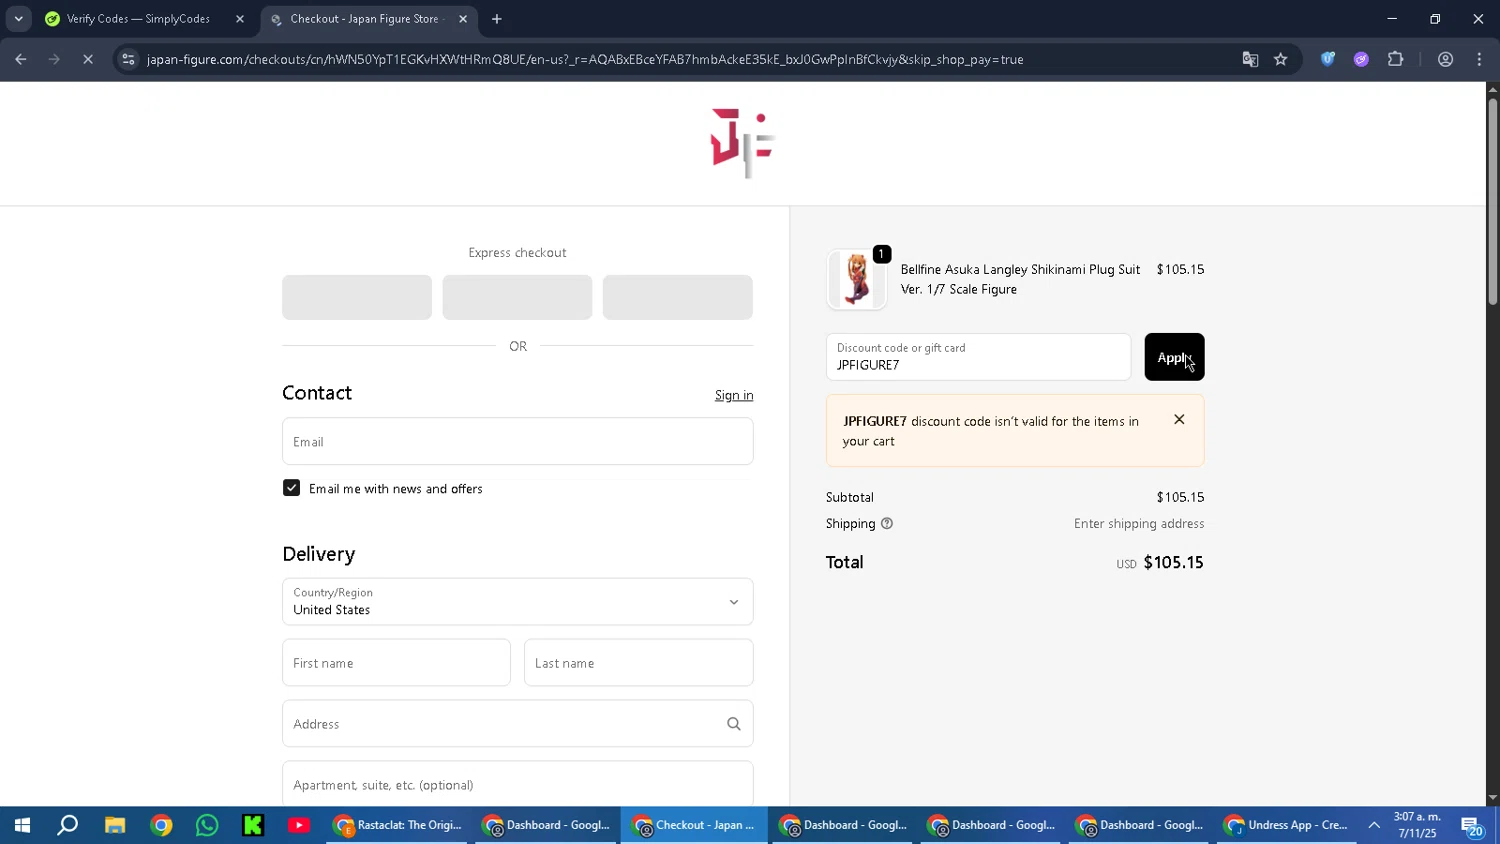This screenshot has height=844, width=1500.
Task: Open the green K app in taskbar
Action: pos(253,825)
